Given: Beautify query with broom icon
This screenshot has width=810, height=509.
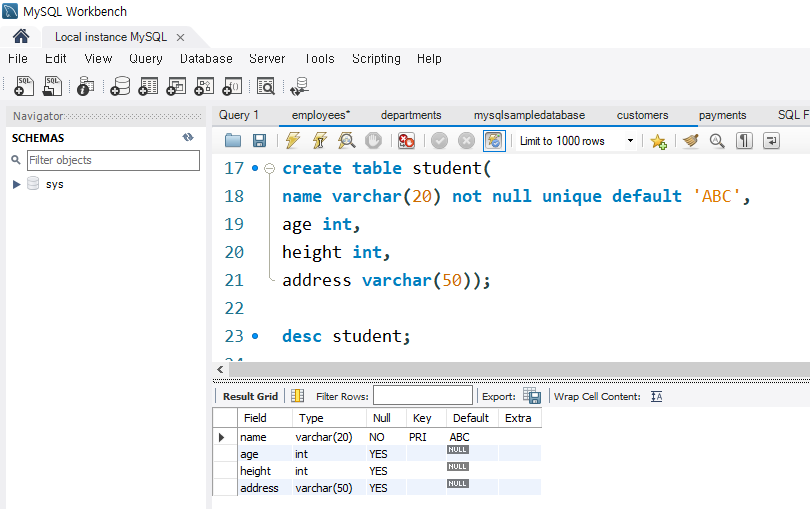Looking at the screenshot, I should pyautogui.click(x=691, y=141).
